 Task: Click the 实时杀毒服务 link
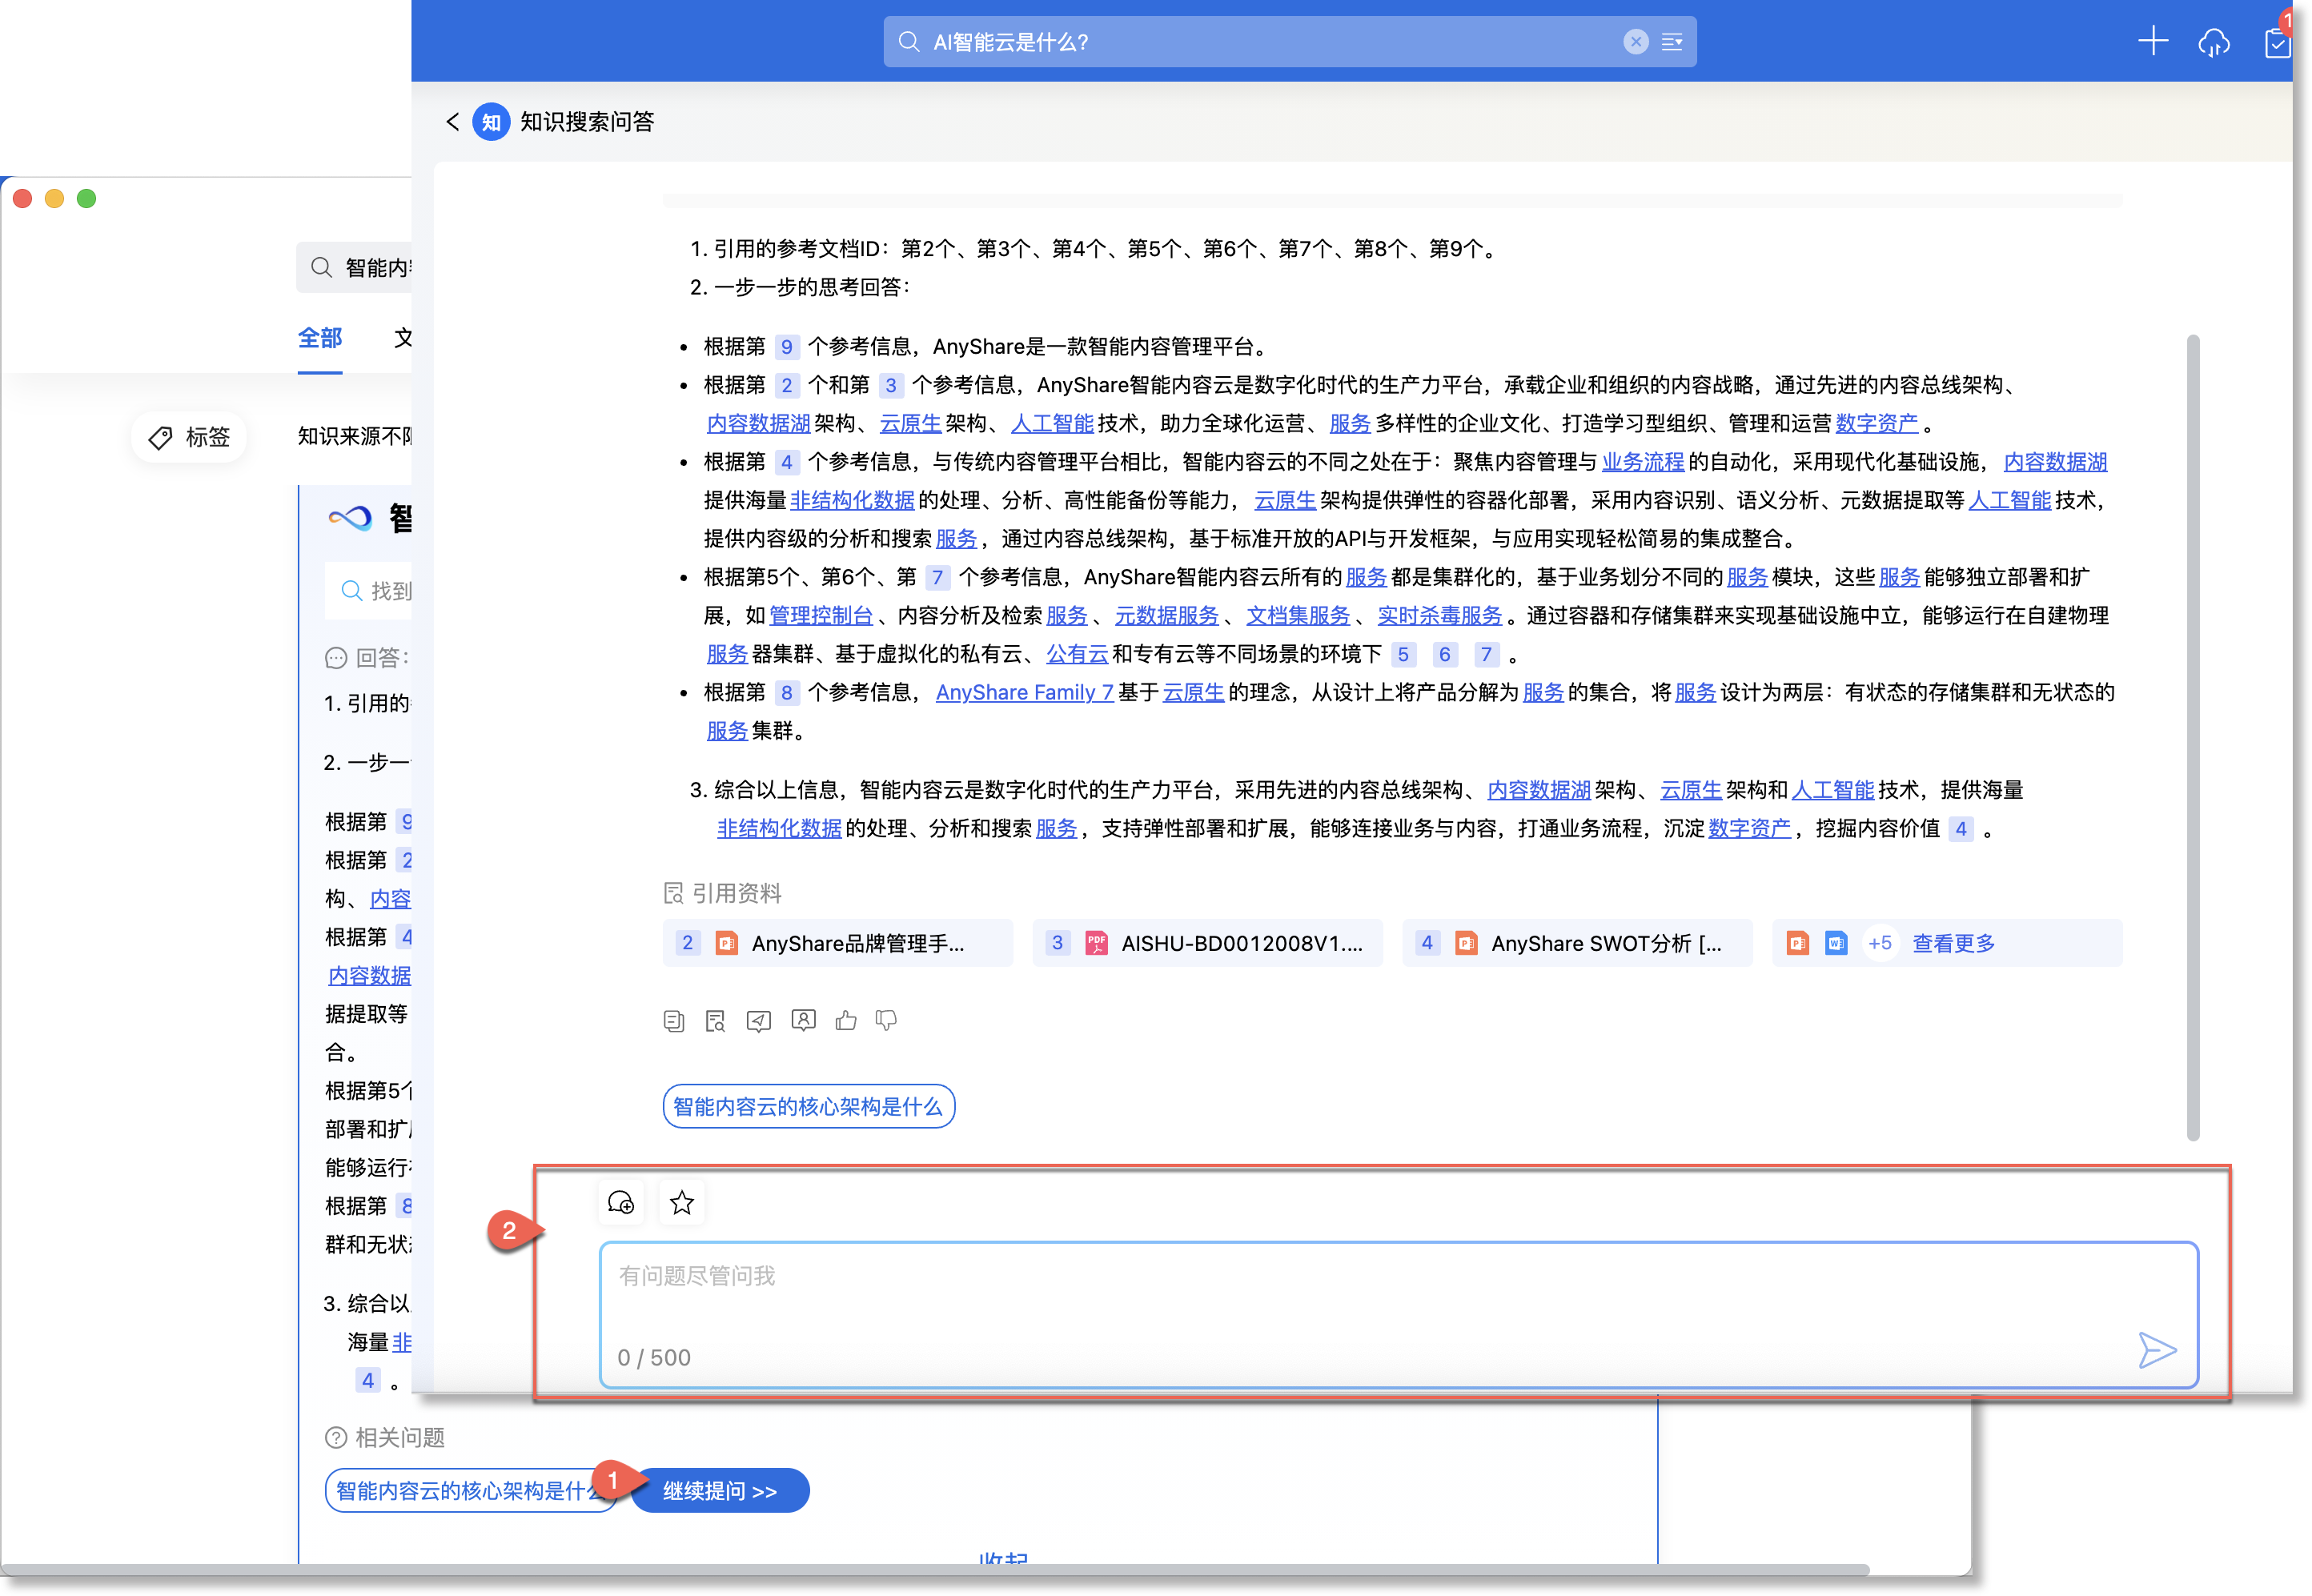click(1440, 615)
